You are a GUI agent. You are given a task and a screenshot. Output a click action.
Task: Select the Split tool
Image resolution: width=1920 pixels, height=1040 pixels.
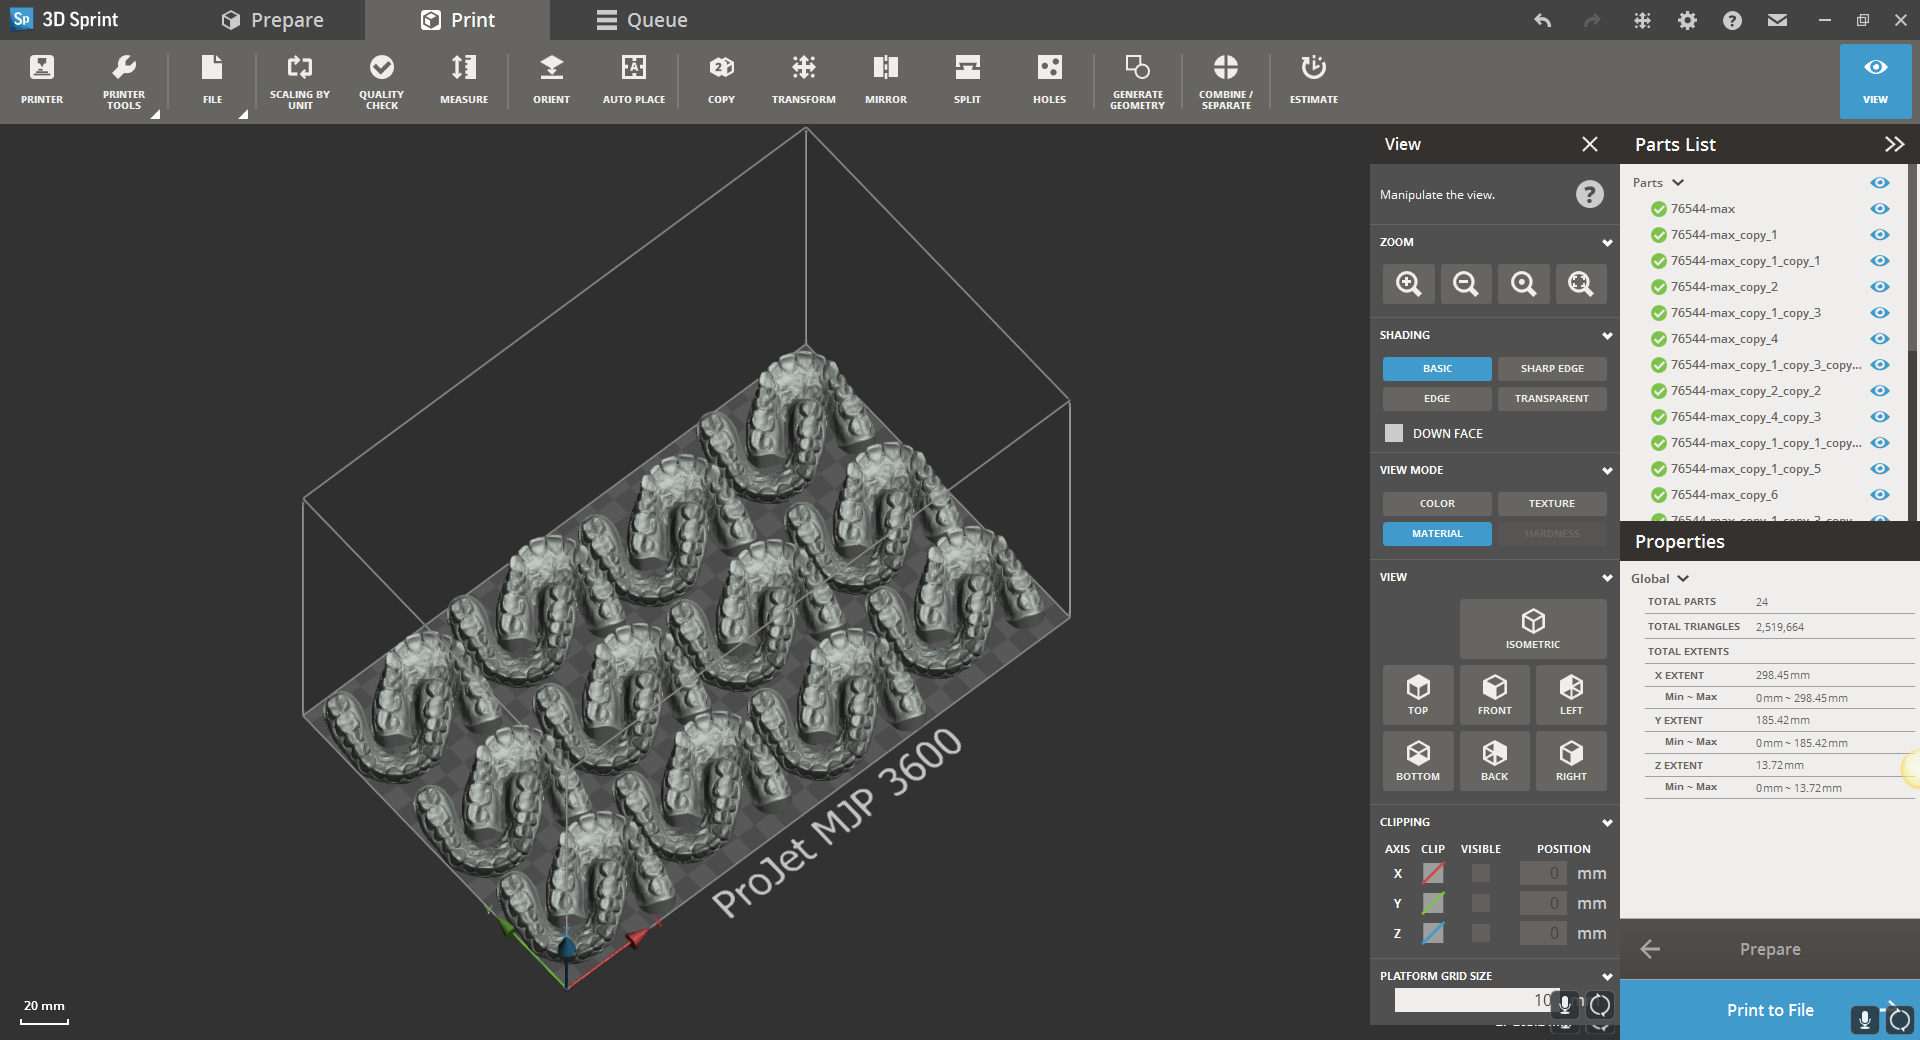(966, 80)
